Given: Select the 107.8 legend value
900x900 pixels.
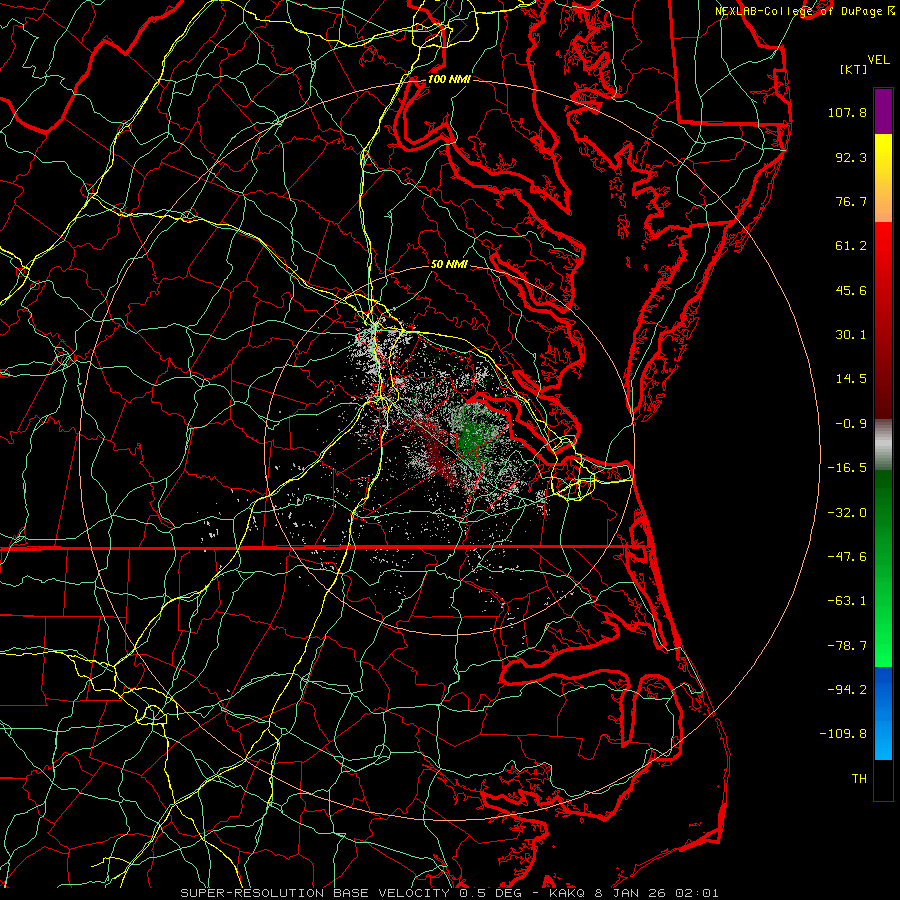Looking at the screenshot, I should pos(847,112).
